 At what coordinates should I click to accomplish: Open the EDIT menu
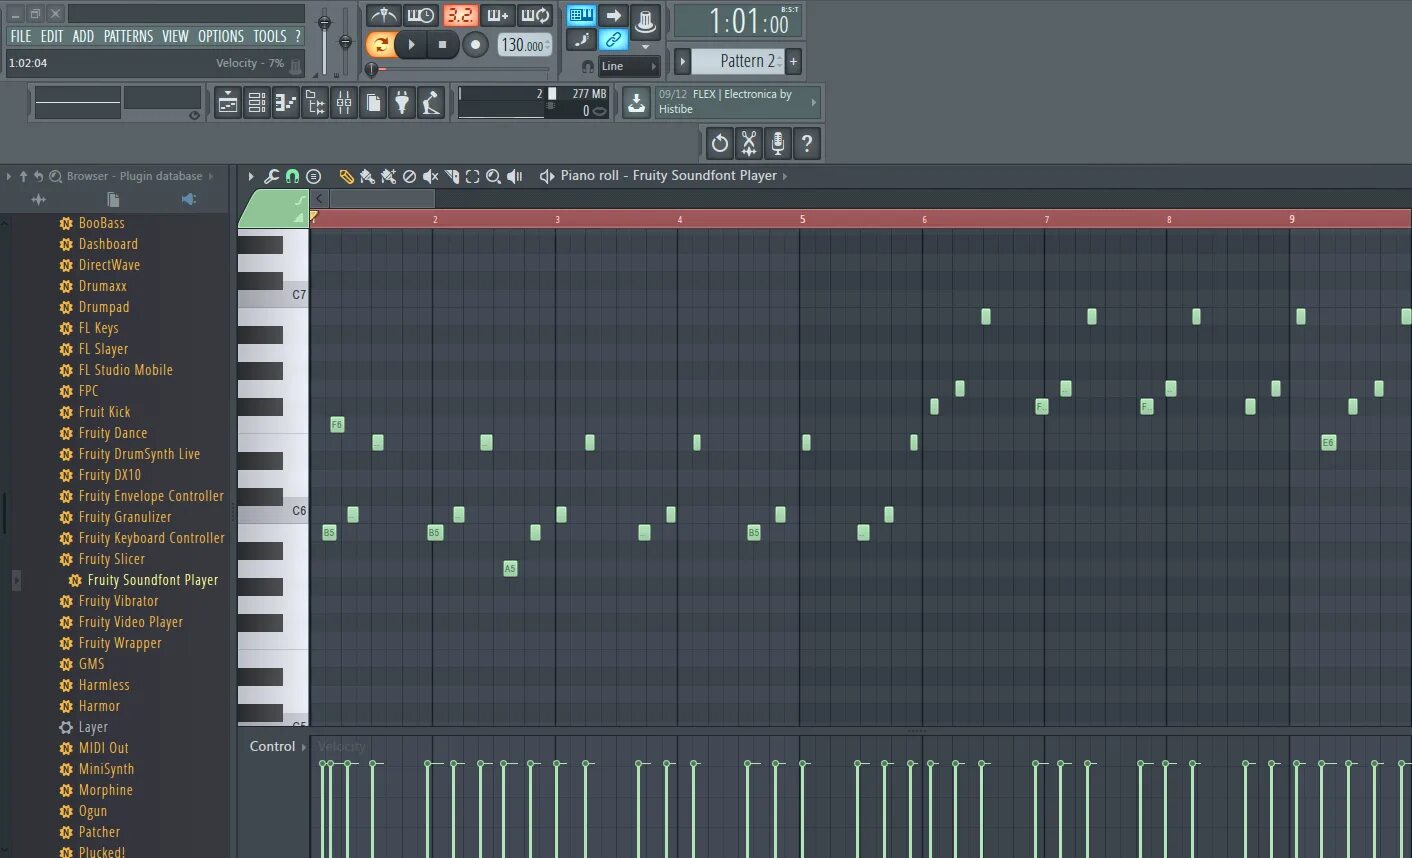click(x=52, y=36)
